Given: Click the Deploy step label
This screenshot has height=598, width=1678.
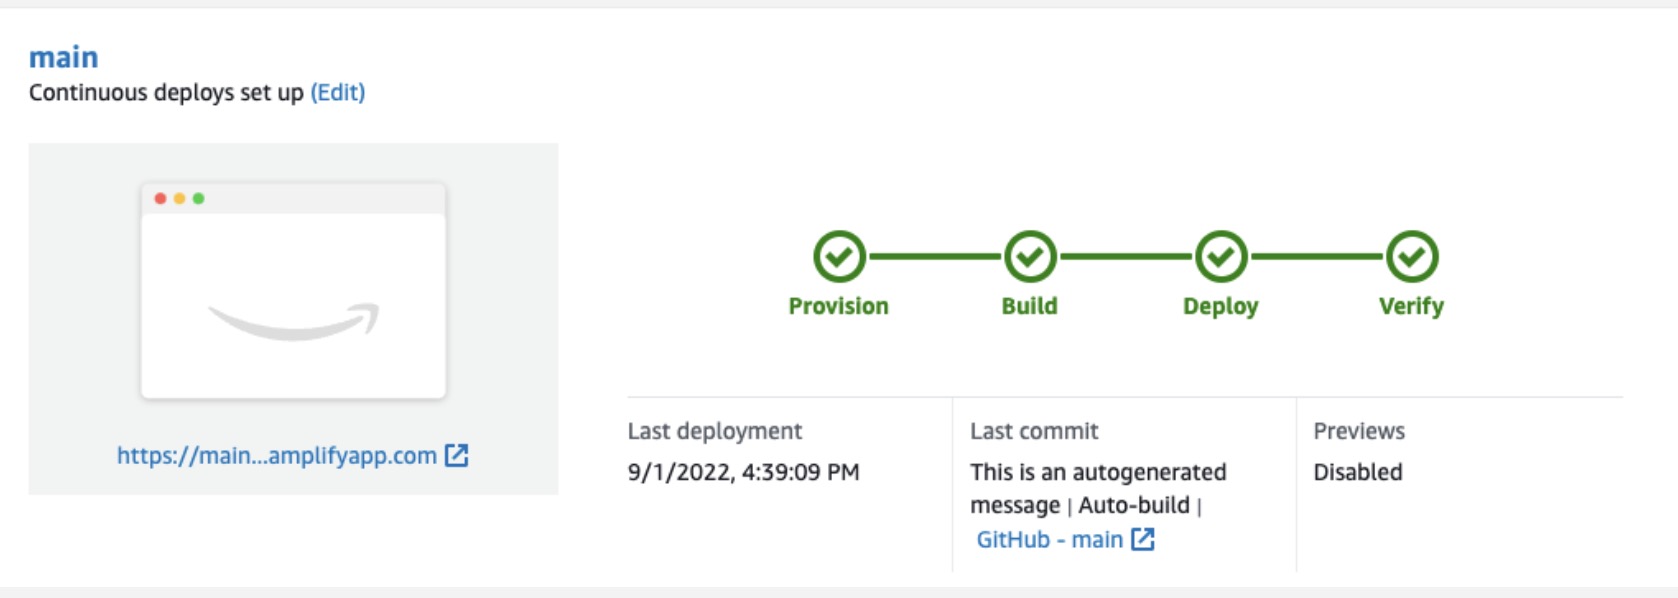Looking at the screenshot, I should click(x=1220, y=306).
